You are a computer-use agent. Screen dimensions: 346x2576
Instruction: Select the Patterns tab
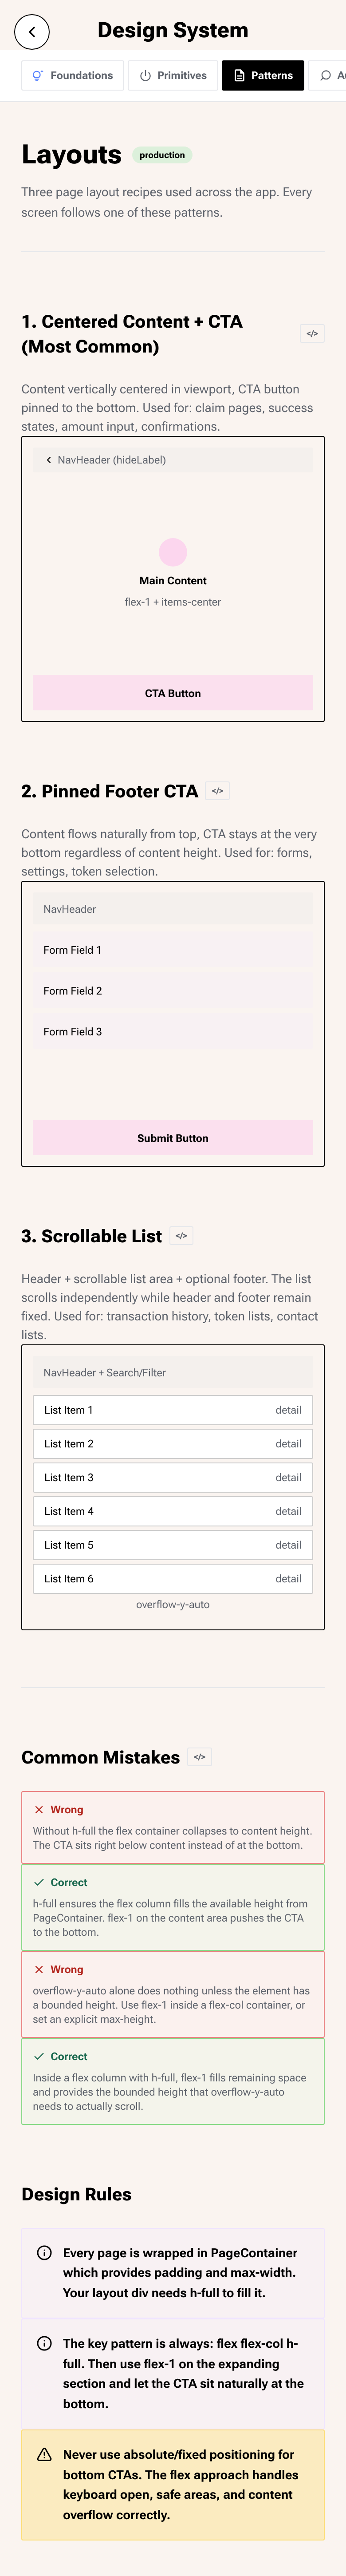(x=263, y=75)
